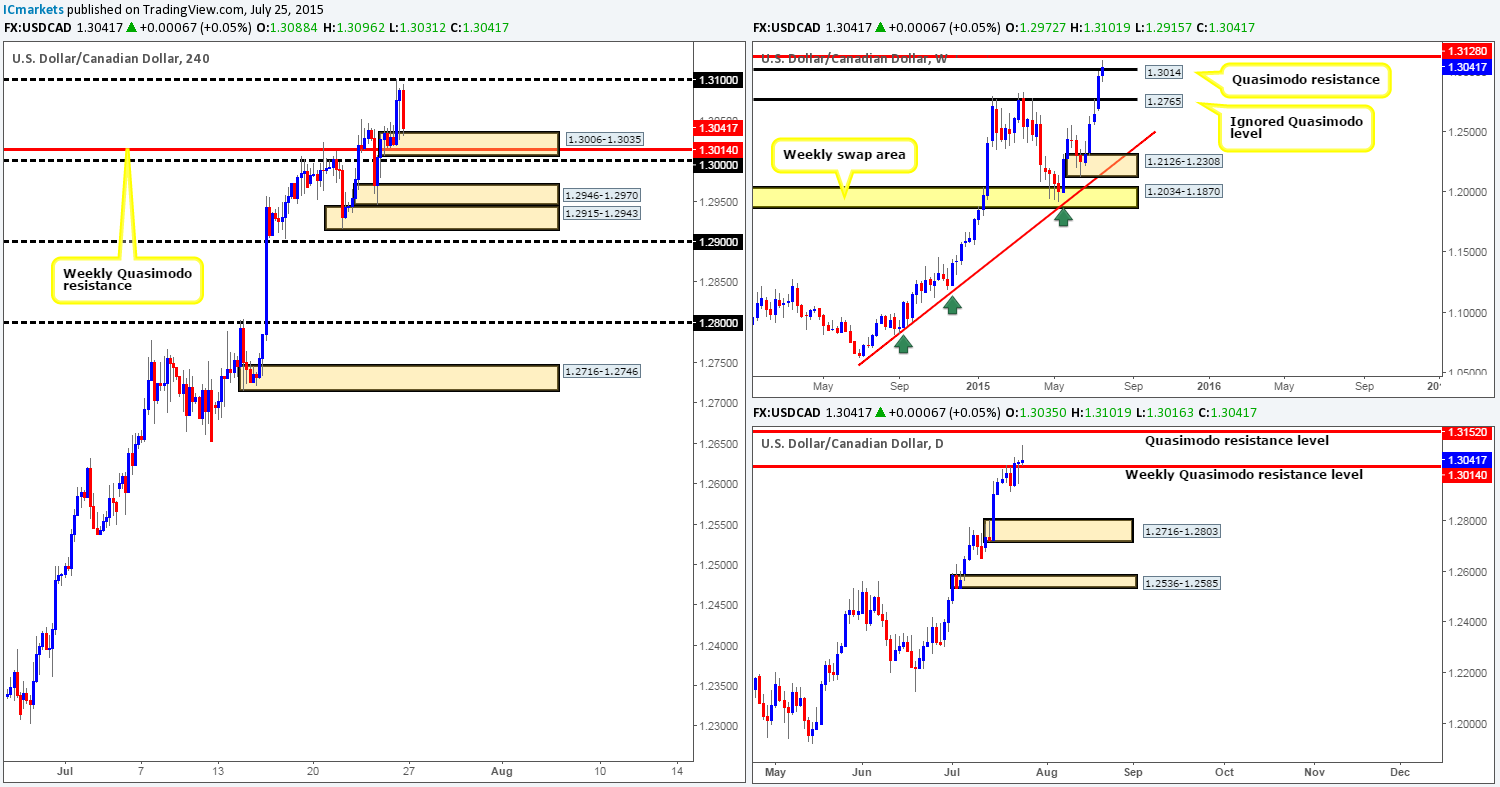Click the 1.28000 black price tag on 240 chart

(716, 322)
